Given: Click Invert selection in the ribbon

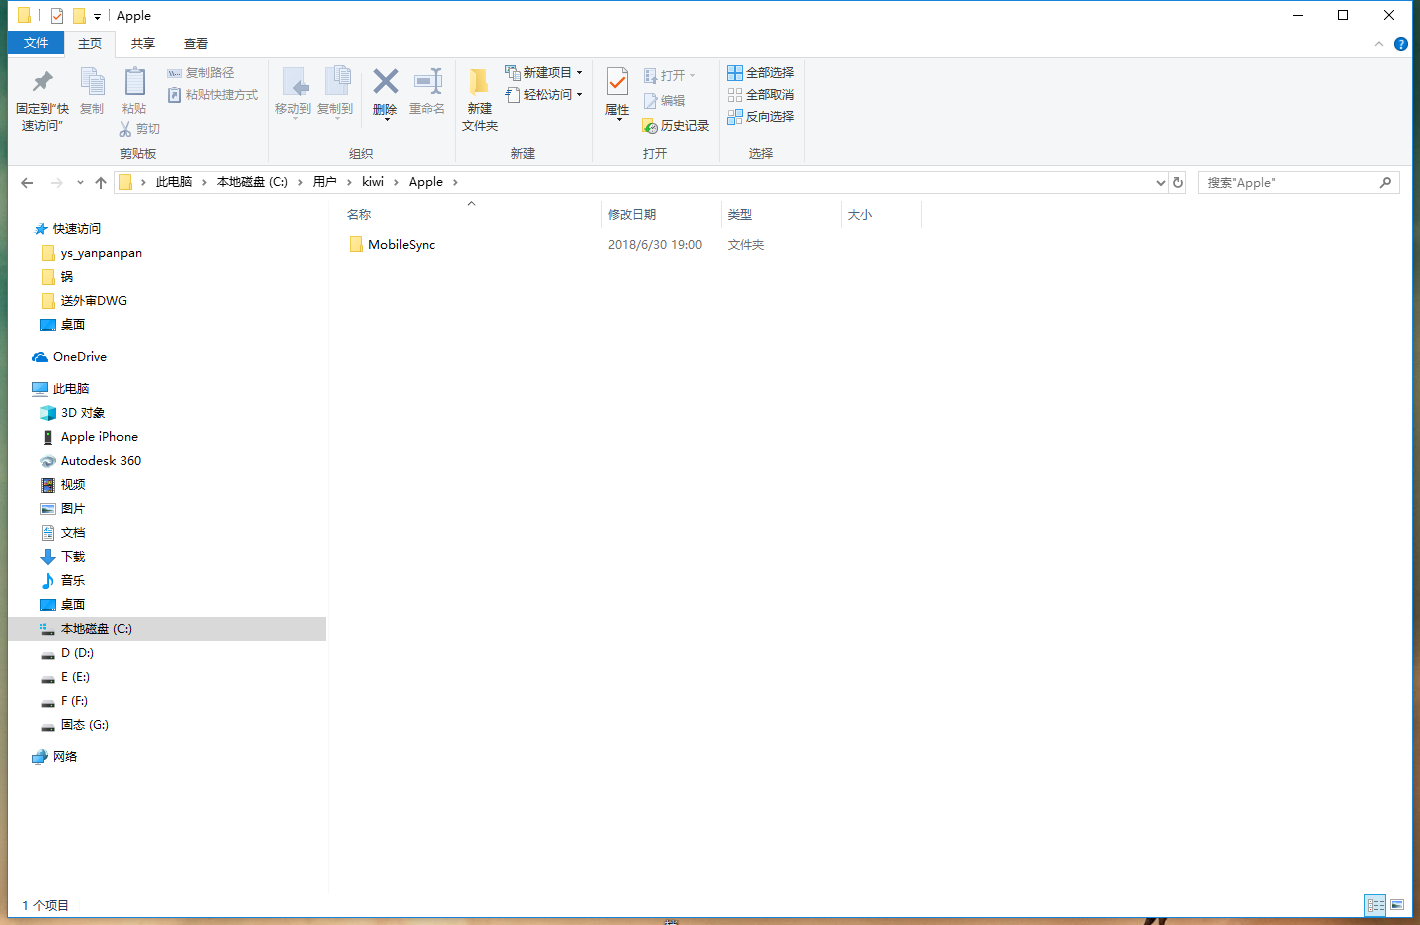Looking at the screenshot, I should coord(760,117).
